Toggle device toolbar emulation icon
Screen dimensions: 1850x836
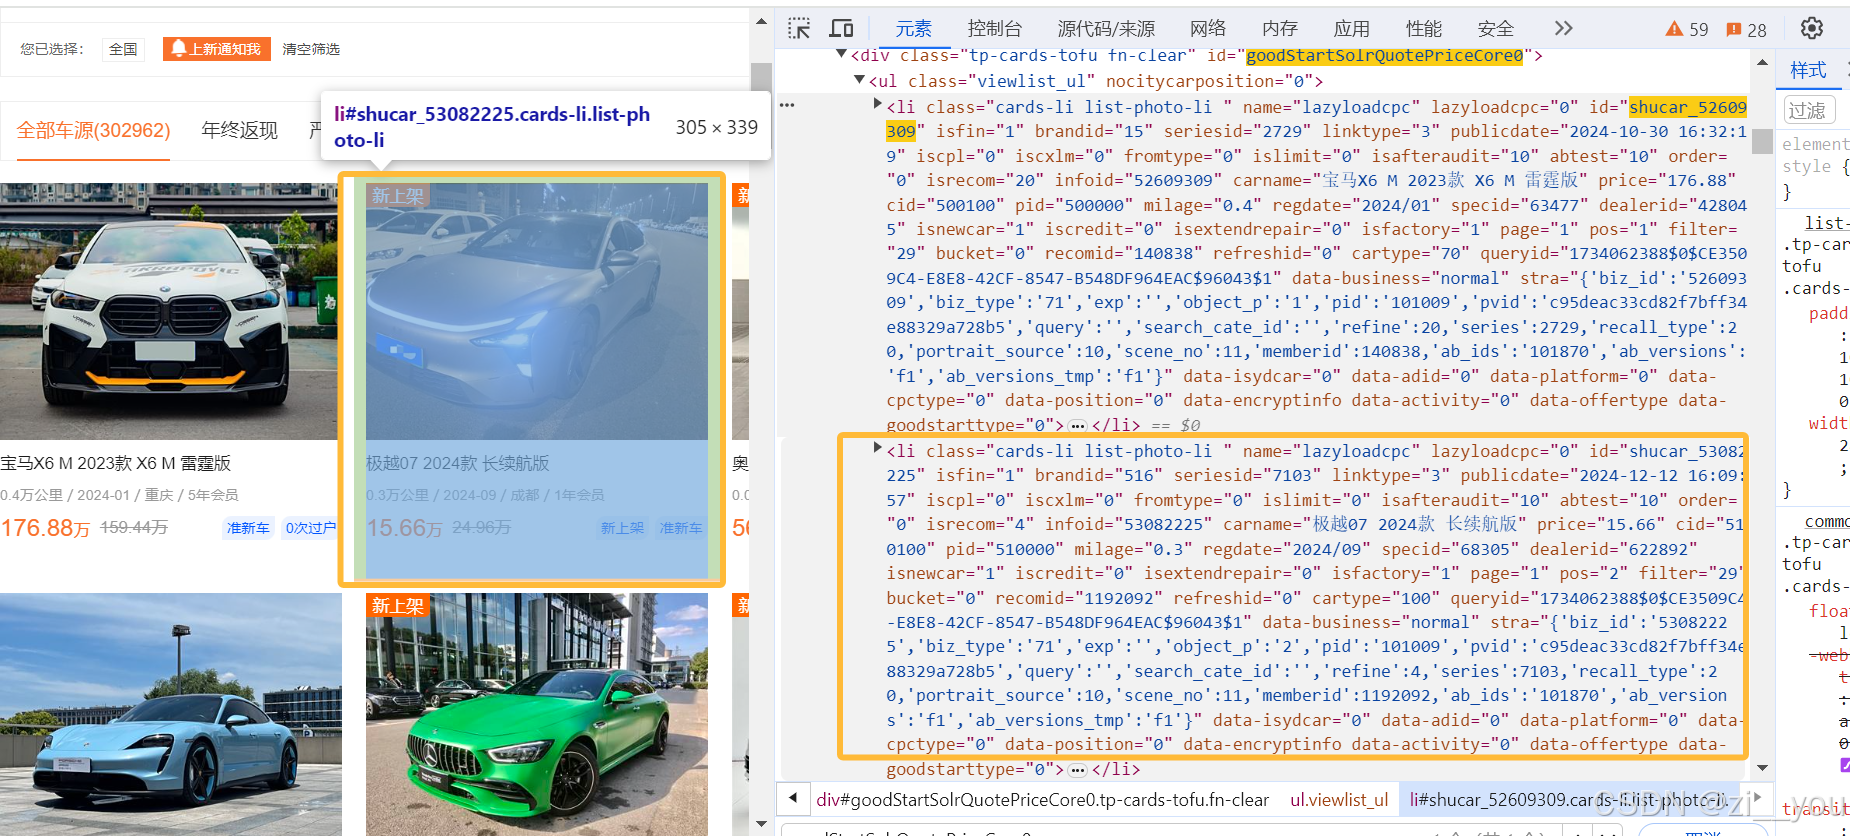842,28
